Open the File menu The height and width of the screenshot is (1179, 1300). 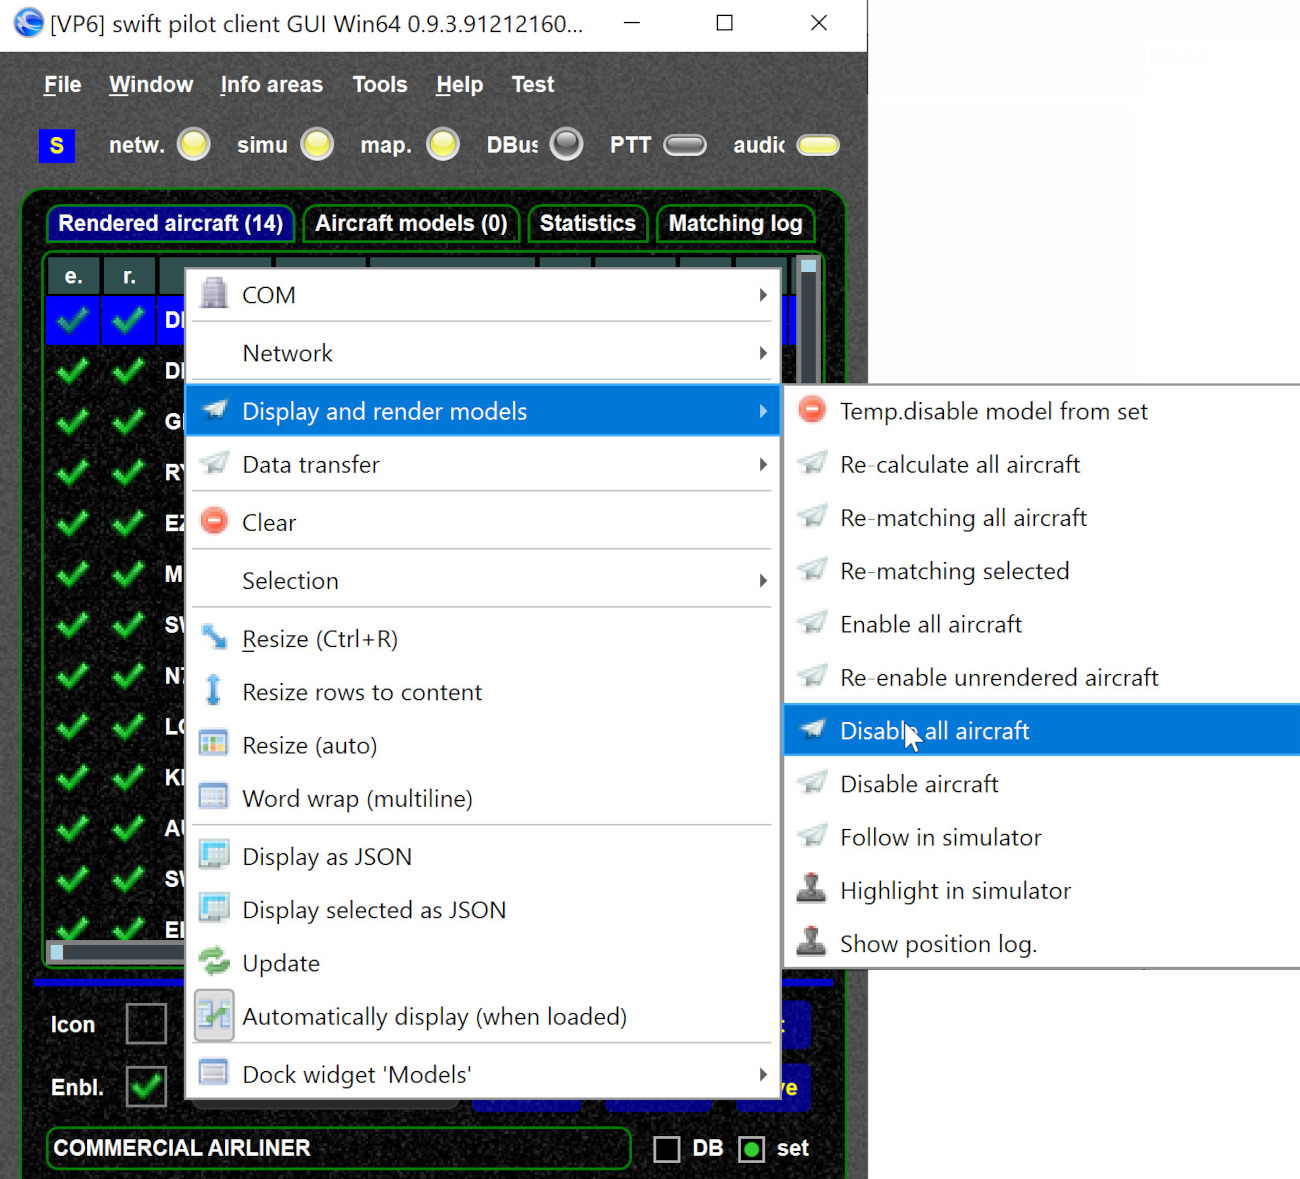(x=62, y=85)
